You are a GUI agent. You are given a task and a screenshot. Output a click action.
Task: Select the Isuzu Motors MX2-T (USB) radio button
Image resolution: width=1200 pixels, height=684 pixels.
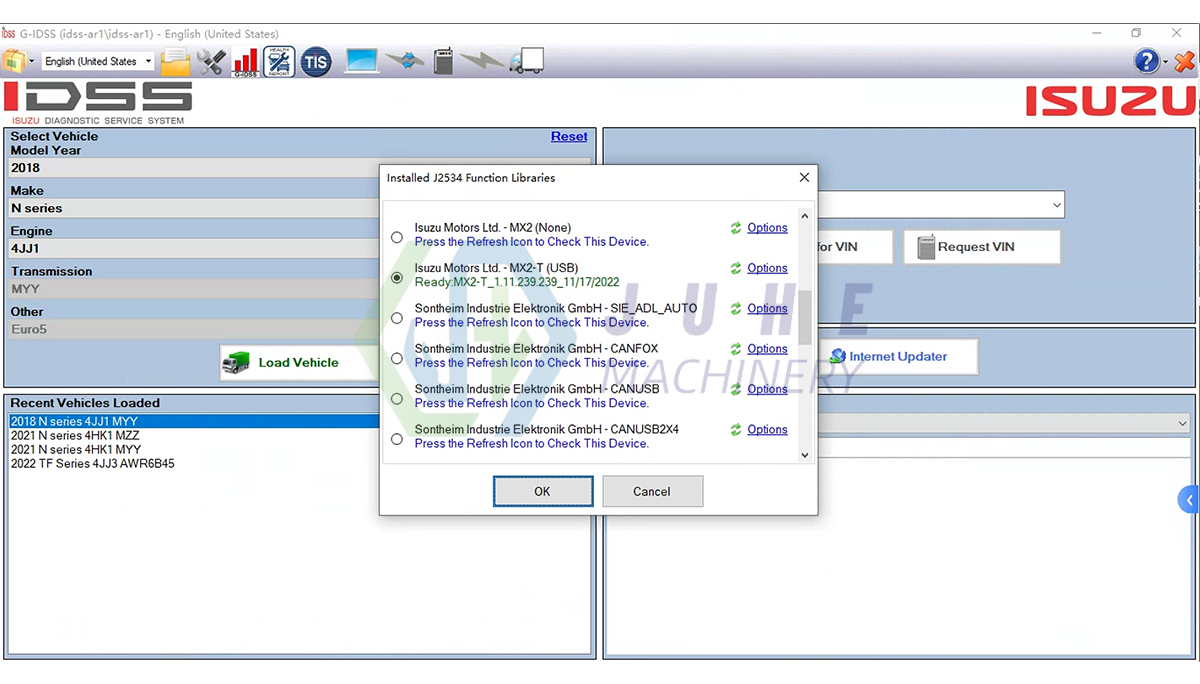coord(396,277)
